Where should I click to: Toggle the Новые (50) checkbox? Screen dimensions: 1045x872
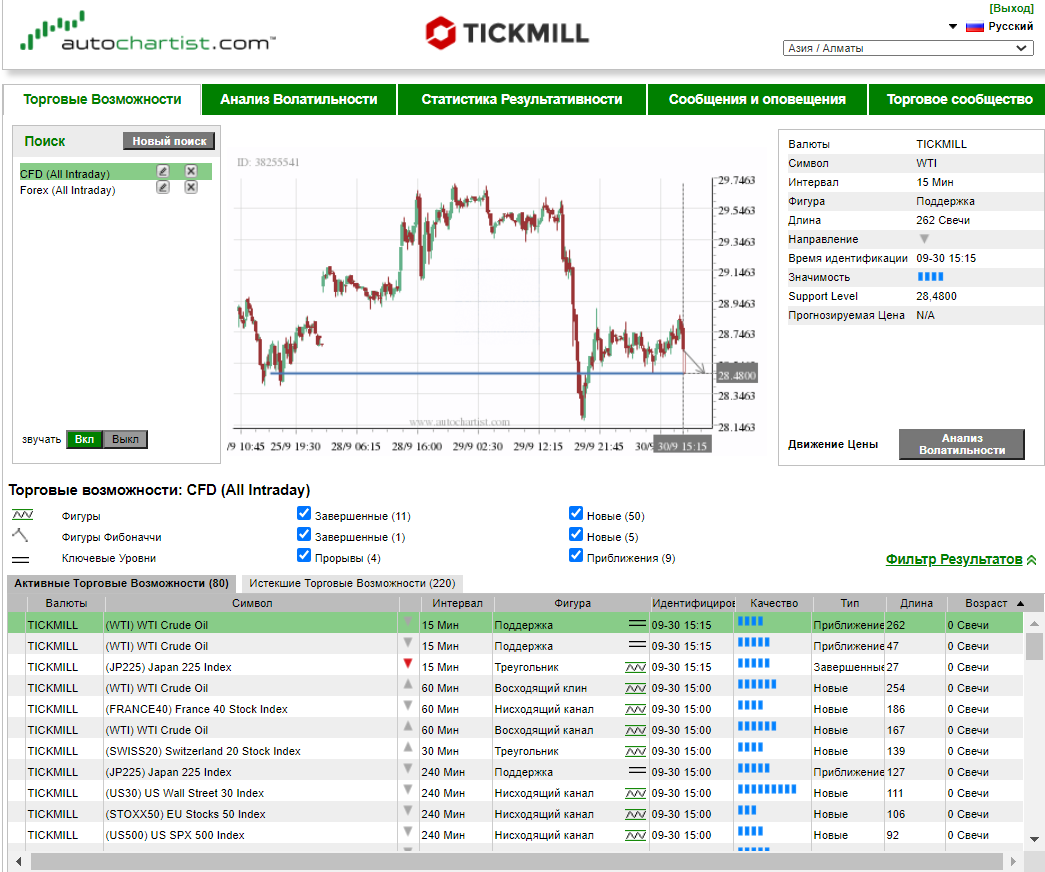click(576, 513)
